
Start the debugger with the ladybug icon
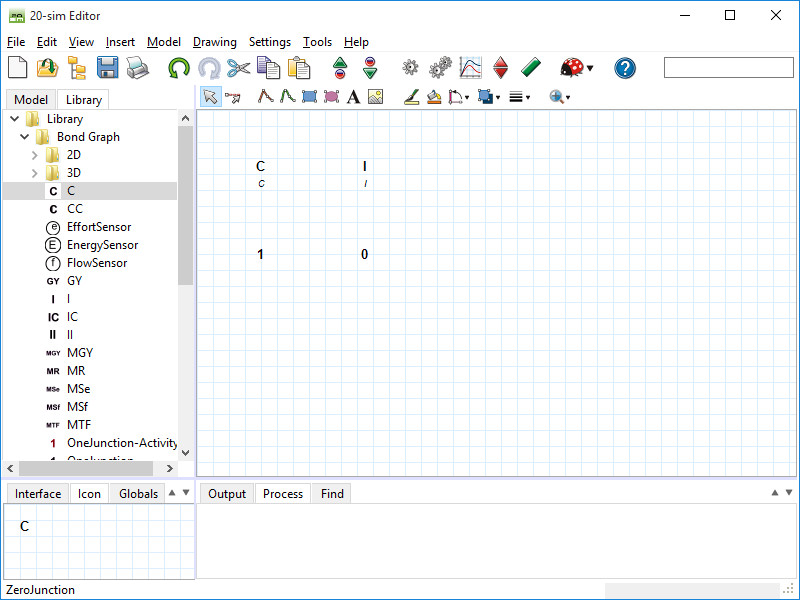[568, 68]
